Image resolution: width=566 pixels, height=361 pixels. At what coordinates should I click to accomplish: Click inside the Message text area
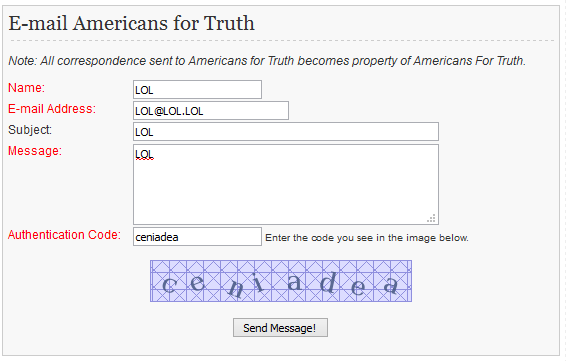click(x=286, y=184)
